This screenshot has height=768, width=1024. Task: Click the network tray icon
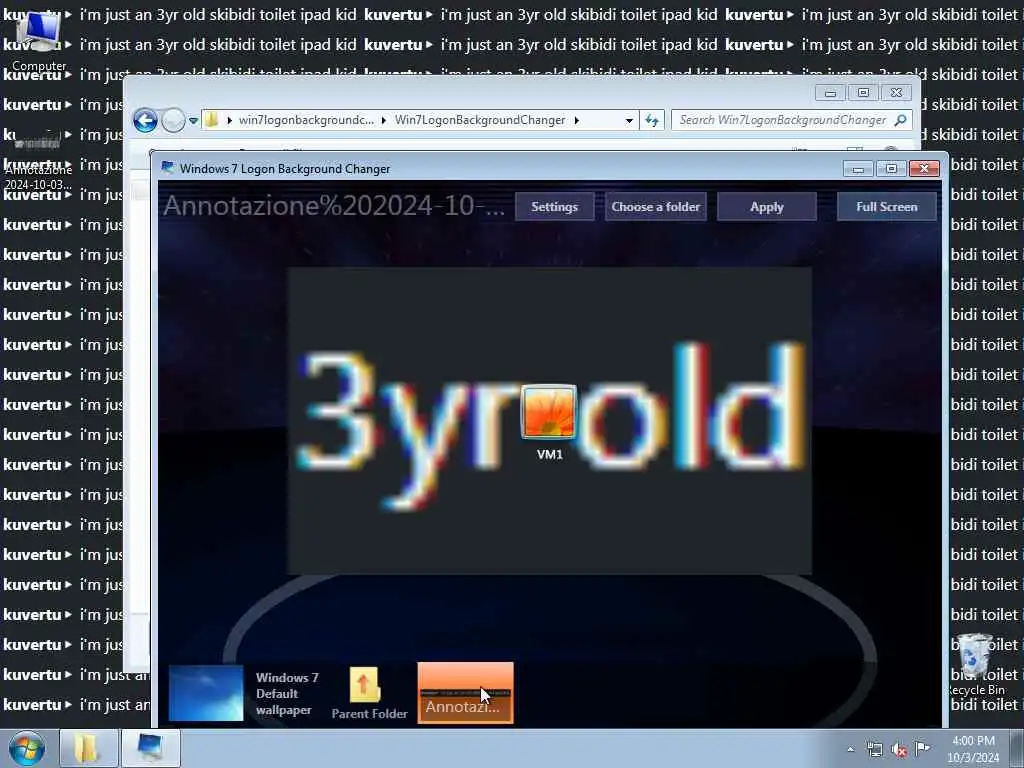click(874, 749)
